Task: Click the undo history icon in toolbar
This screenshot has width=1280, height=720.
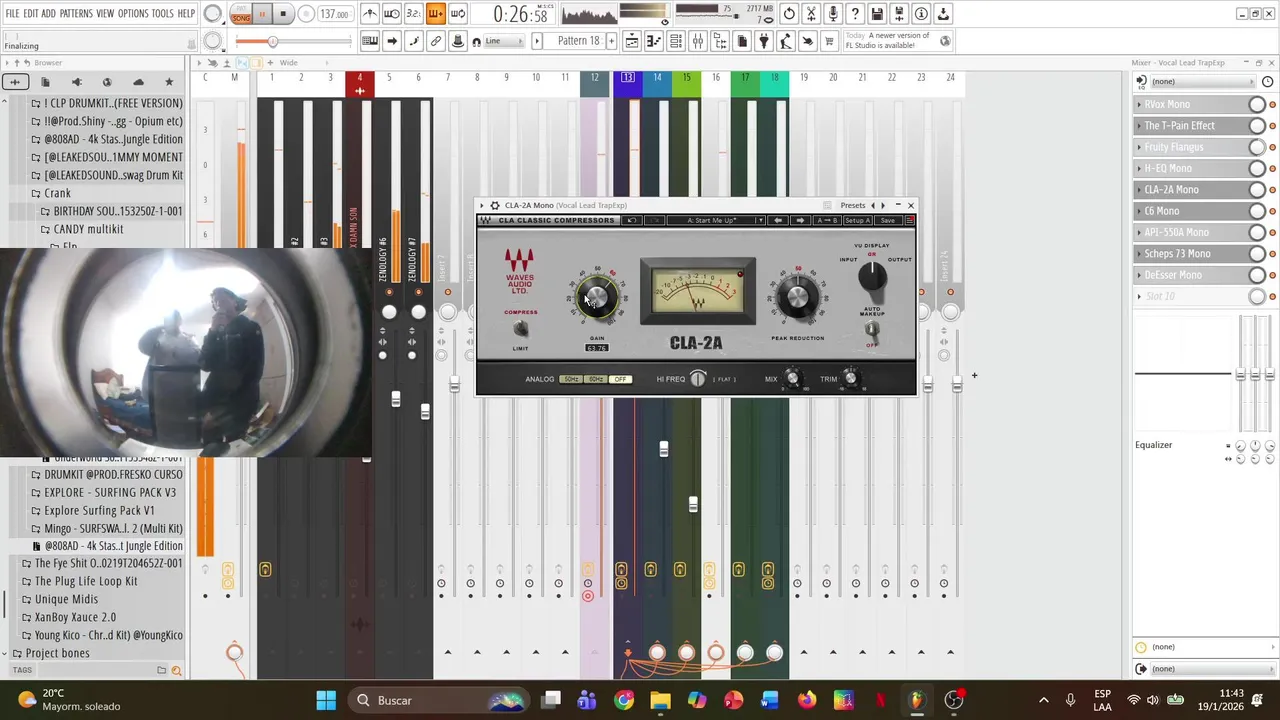Action: (789, 14)
